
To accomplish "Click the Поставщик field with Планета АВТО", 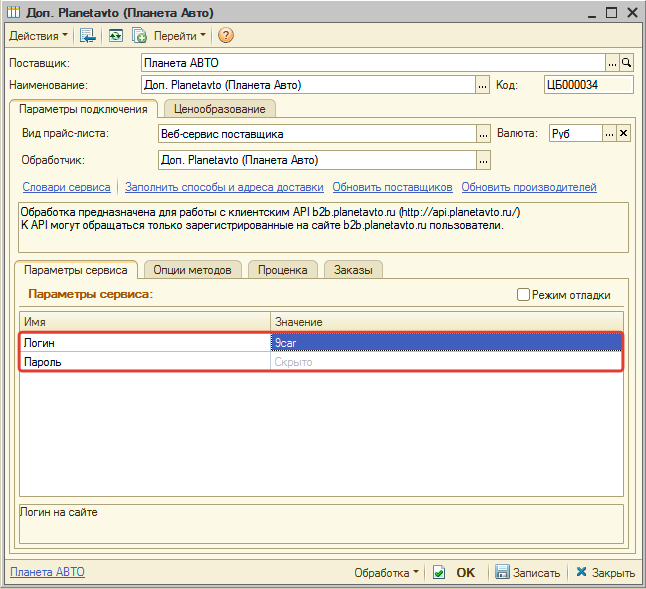I will point(373,63).
